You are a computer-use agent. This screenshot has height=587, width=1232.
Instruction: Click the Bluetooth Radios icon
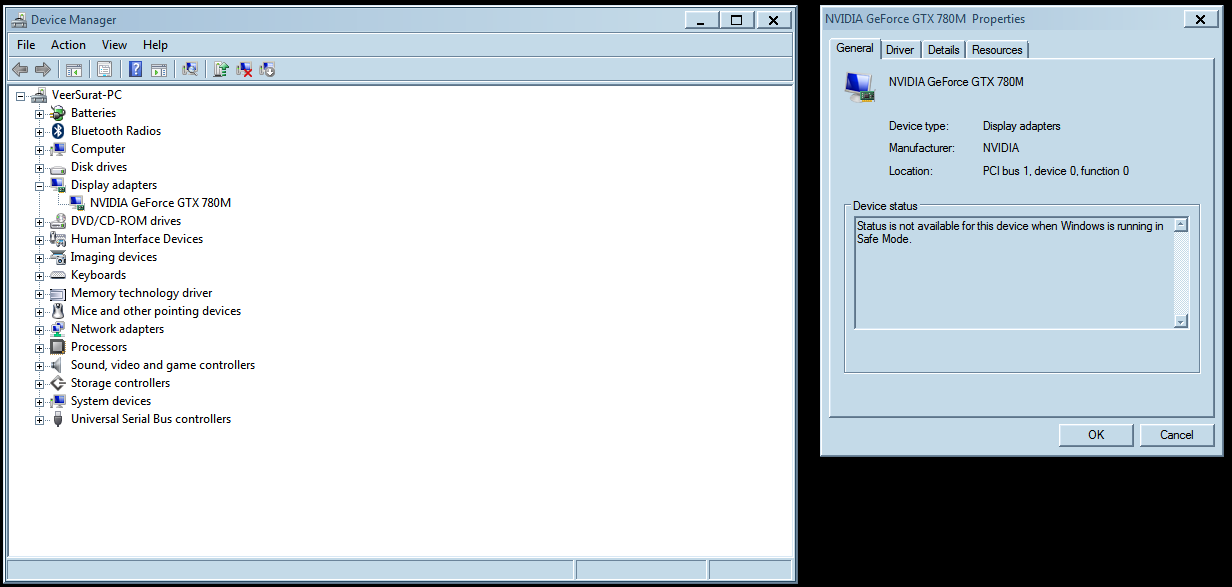[58, 131]
